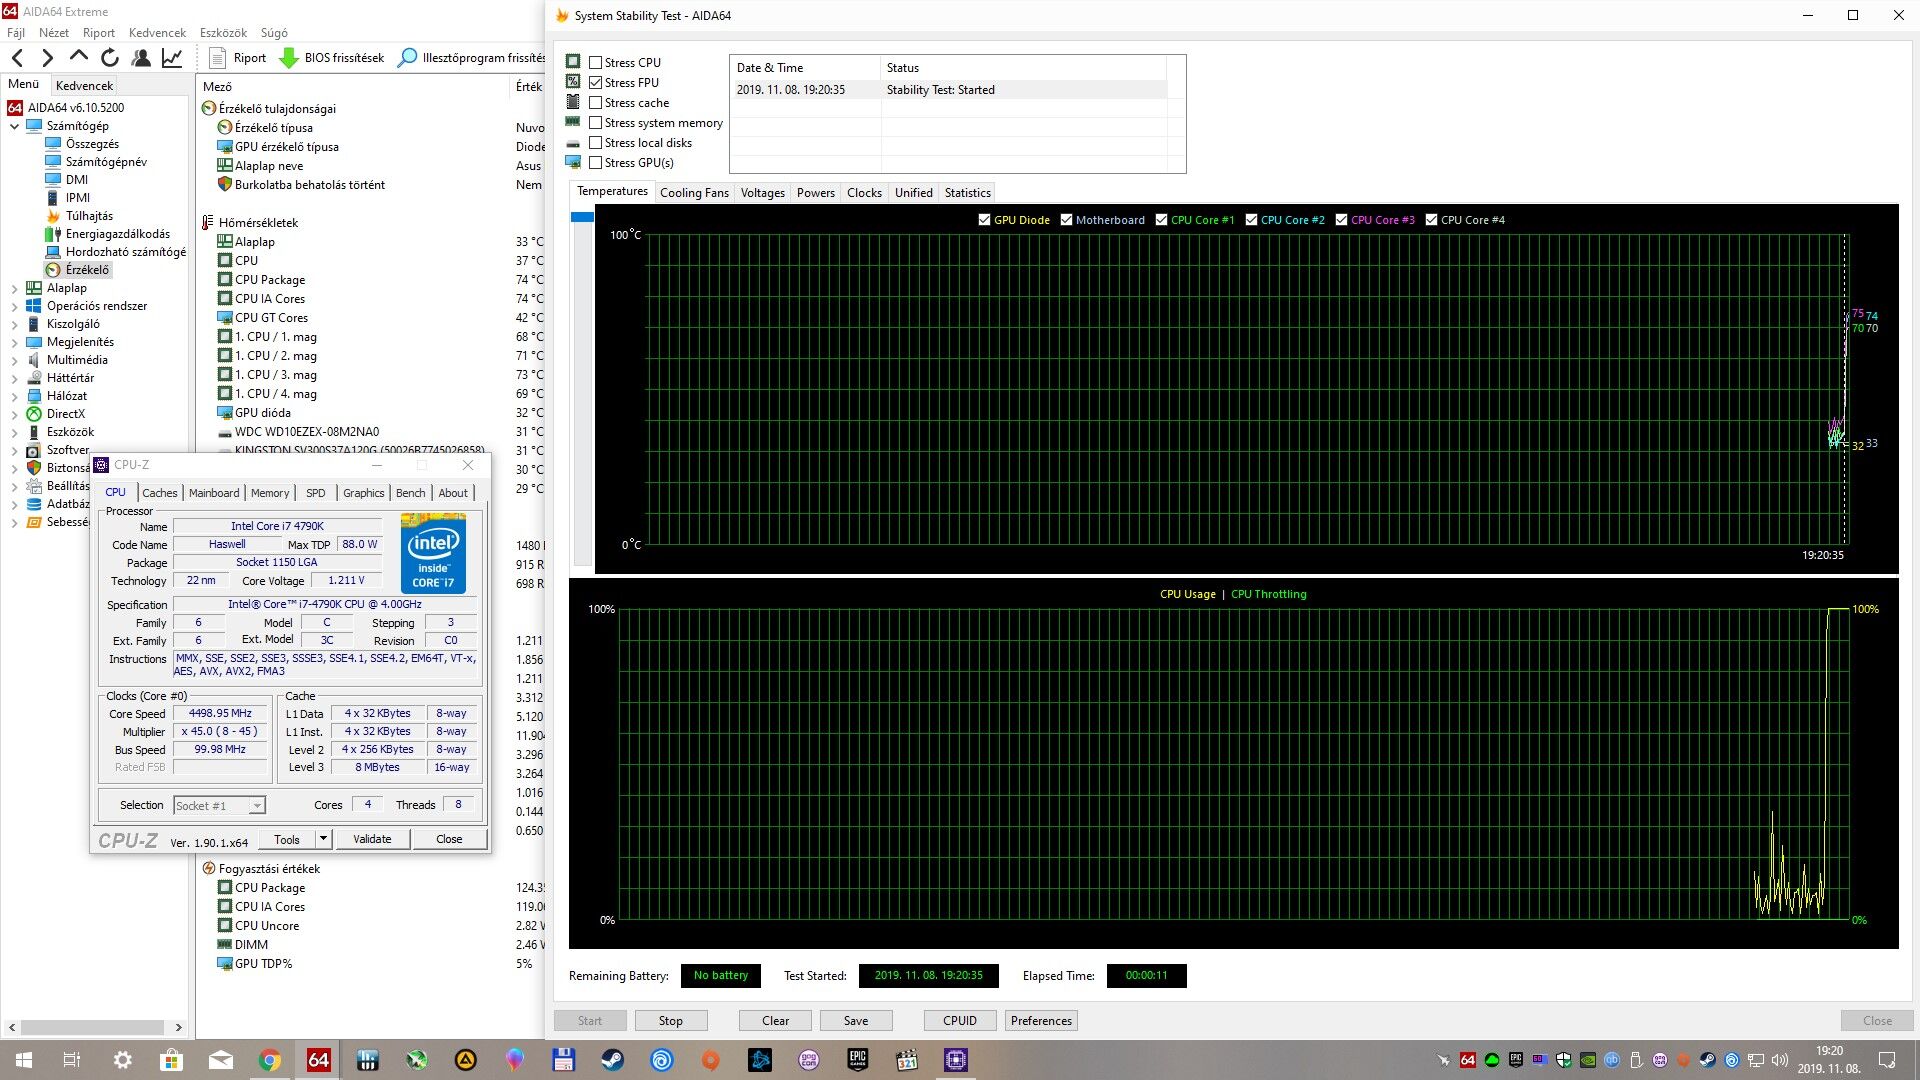This screenshot has width=1920, height=1080.
Task: Click the graph chart toolbar icon
Action: click(x=172, y=58)
